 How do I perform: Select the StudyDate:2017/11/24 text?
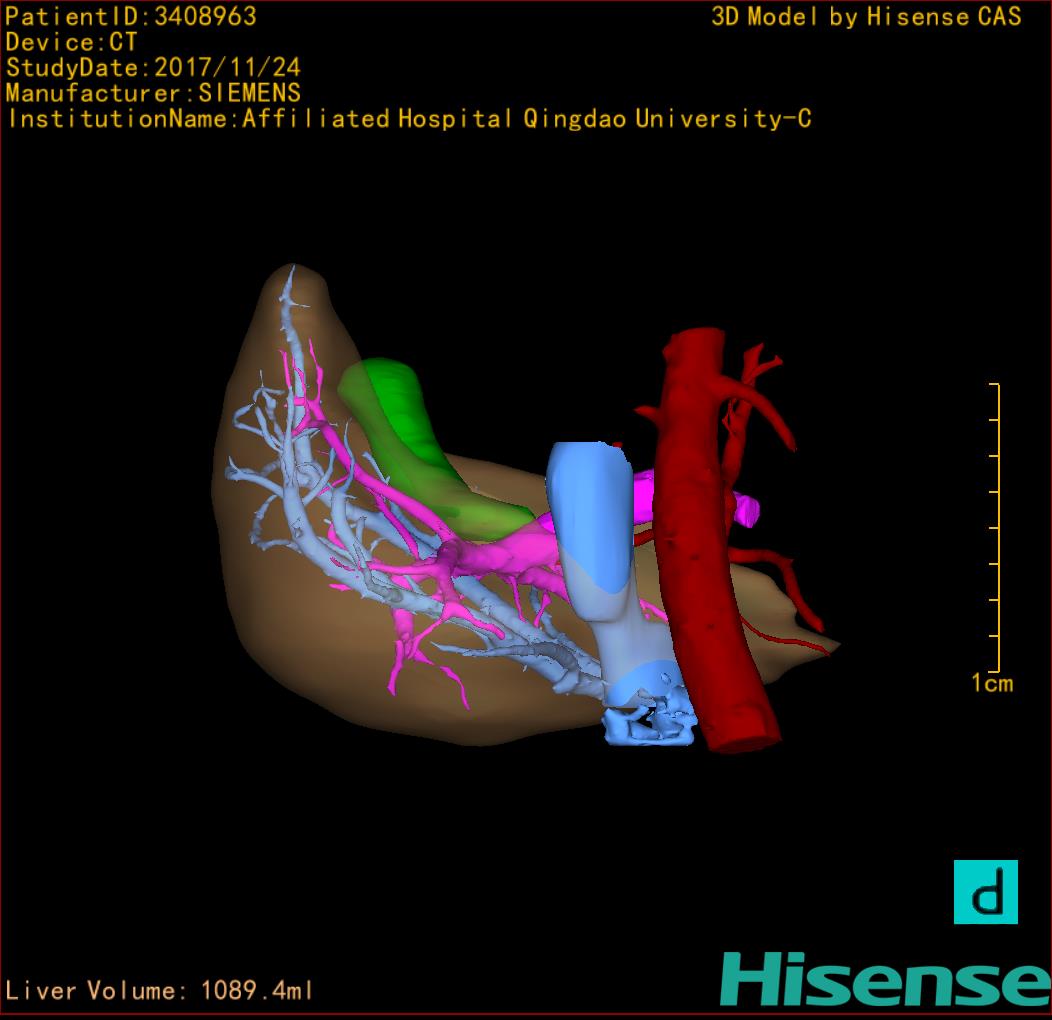click(x=153, y=68)
